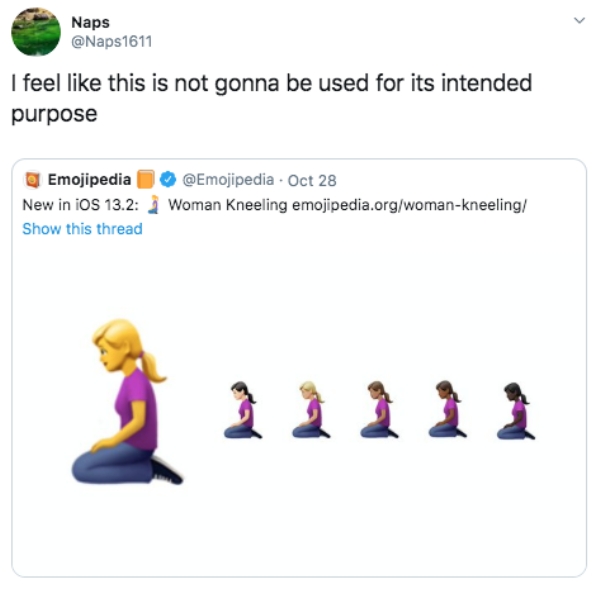Click the inline kneeling woman emoji
The height and width of the screenshot is (593, 600).
[153, 205]
